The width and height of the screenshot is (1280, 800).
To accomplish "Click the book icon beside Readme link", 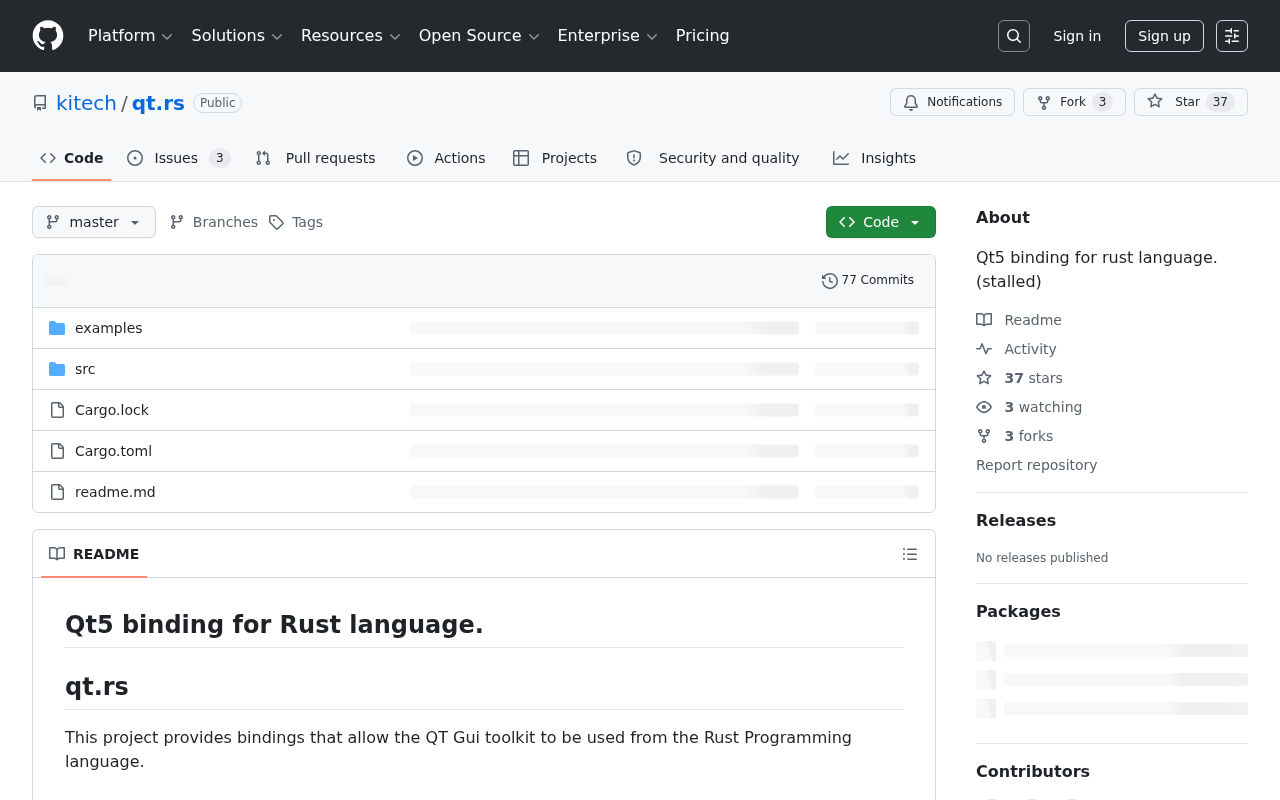I will pos(984,320).
